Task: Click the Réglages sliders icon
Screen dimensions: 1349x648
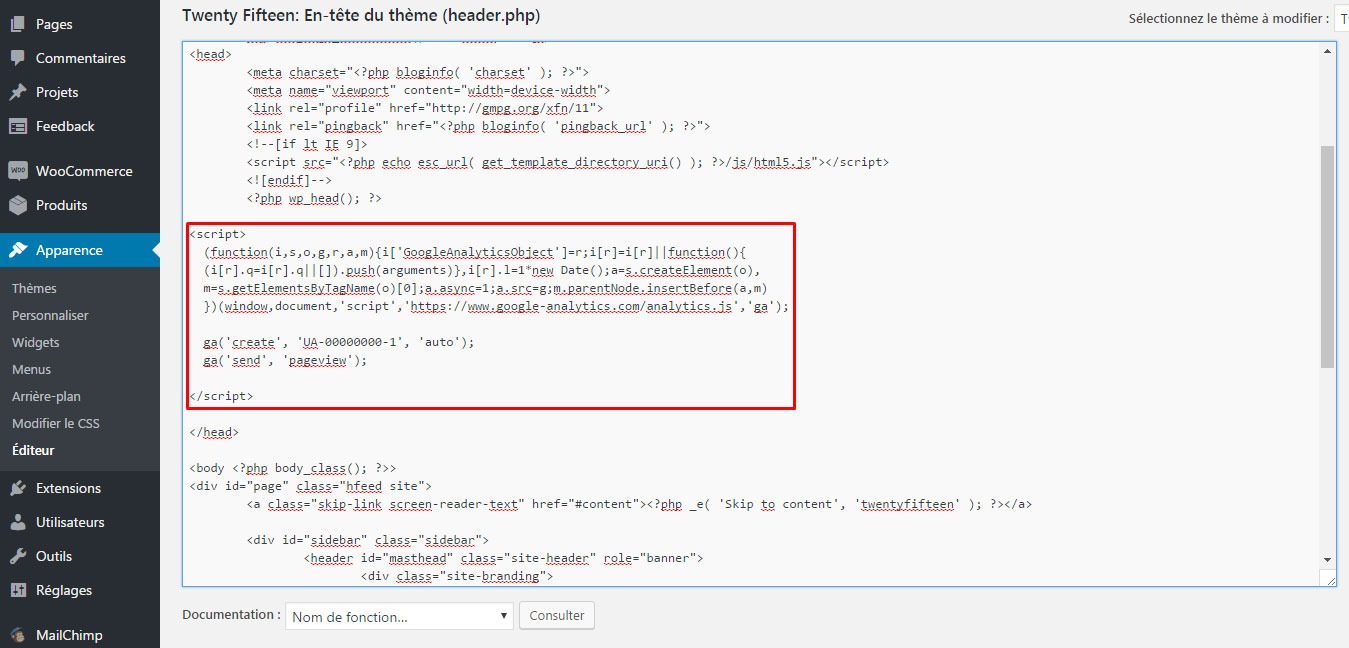Action: [x=18, y=590]
